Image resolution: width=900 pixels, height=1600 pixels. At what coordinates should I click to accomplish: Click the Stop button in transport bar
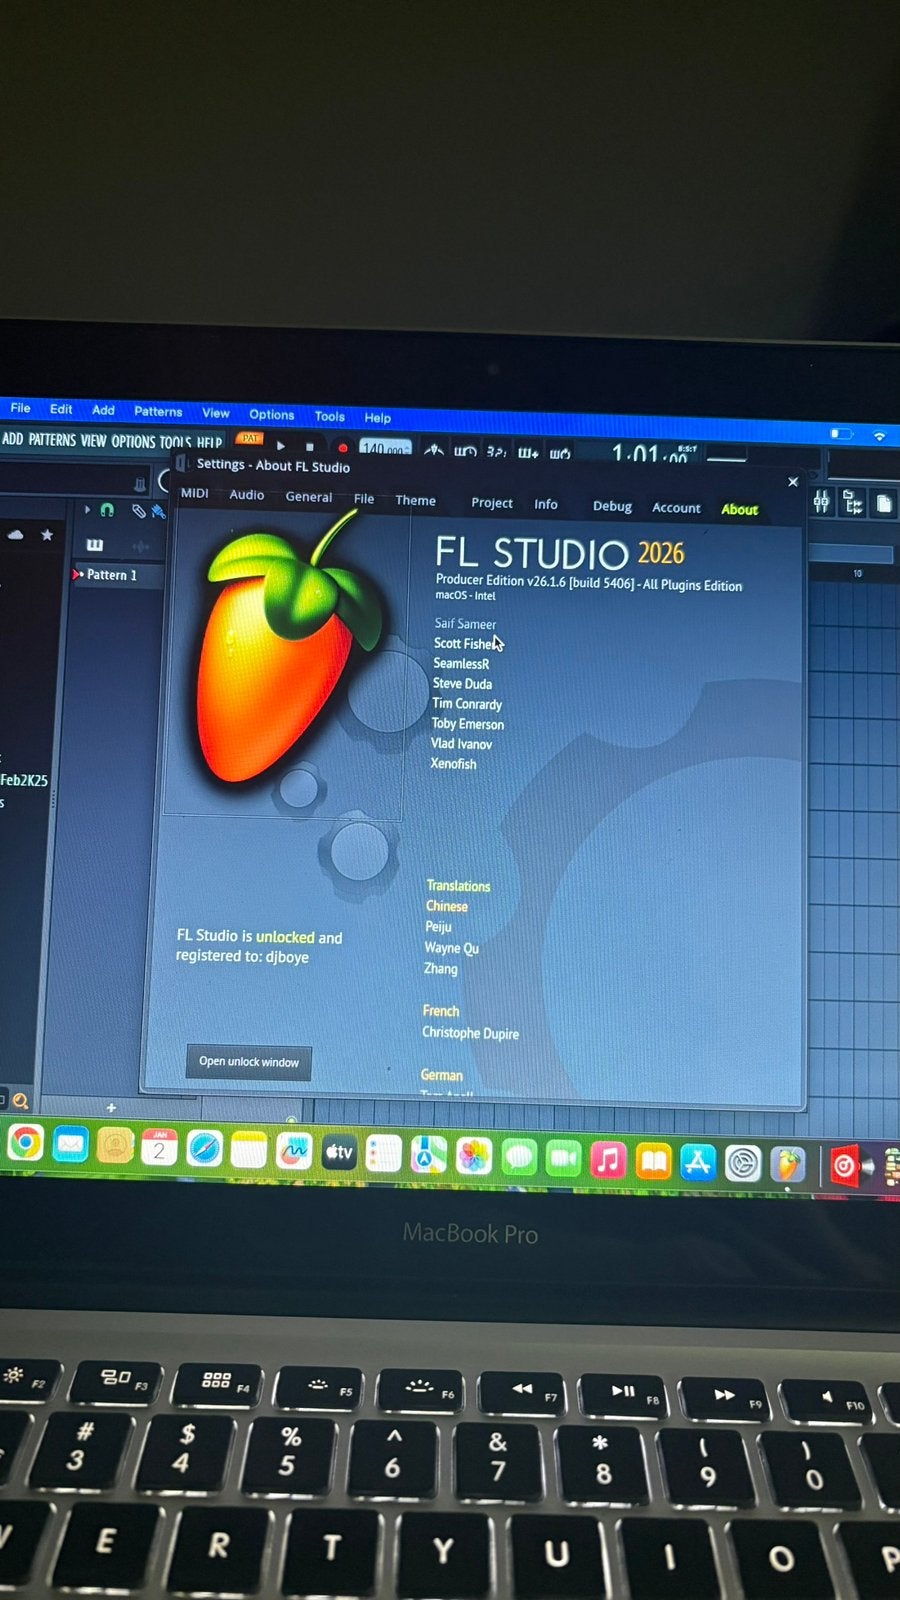click(x=310, y=447)
